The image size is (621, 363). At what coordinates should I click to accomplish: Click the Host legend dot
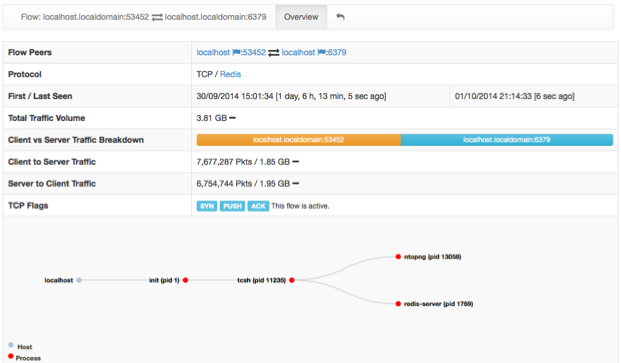point(11,345)
